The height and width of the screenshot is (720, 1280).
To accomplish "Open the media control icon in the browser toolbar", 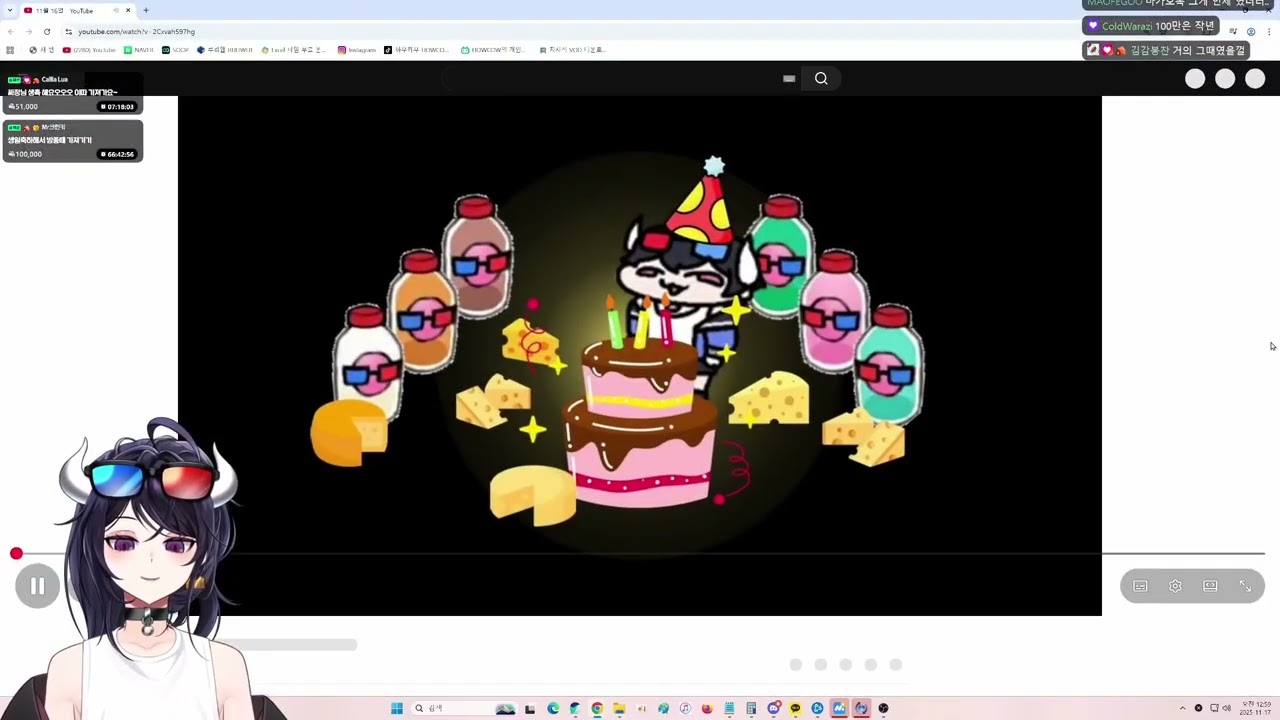I will coord(1233,31).
